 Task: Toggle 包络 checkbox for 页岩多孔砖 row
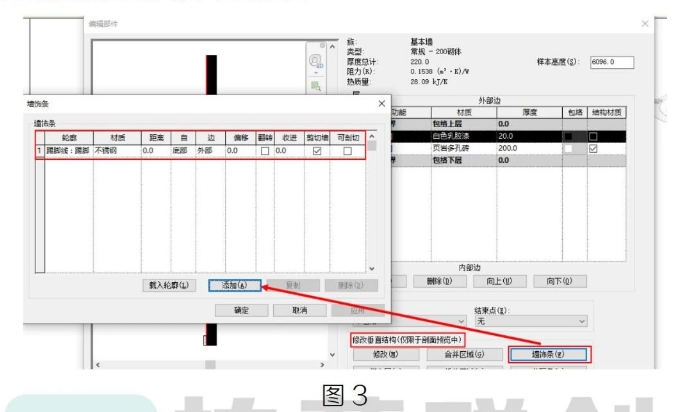pos(568,148)
